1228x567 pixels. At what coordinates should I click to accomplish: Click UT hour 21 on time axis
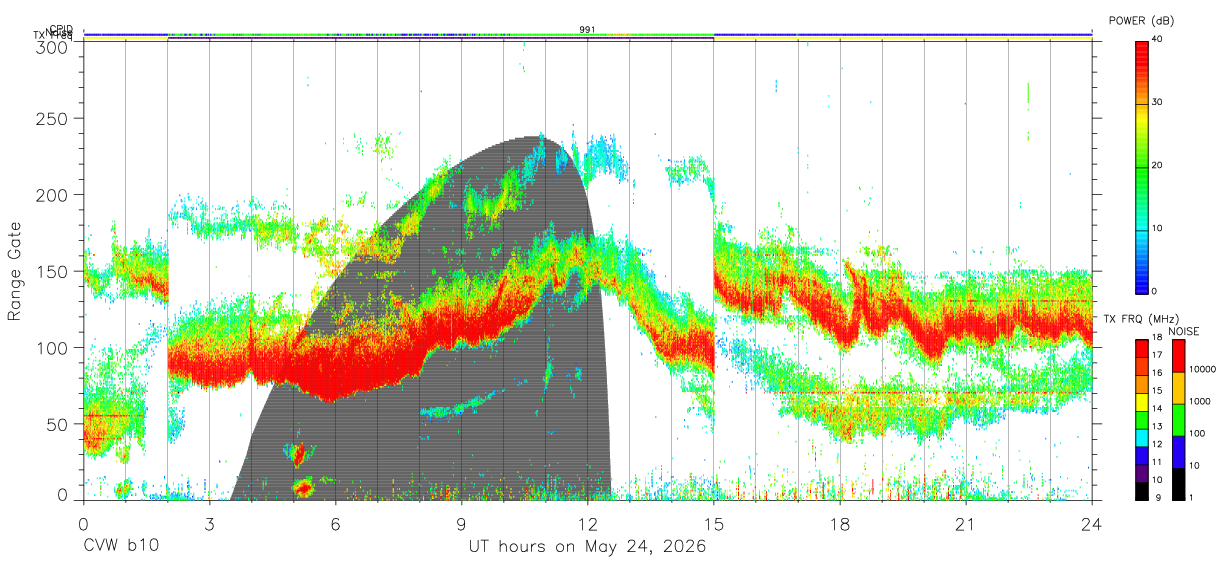tap(965, 524)
